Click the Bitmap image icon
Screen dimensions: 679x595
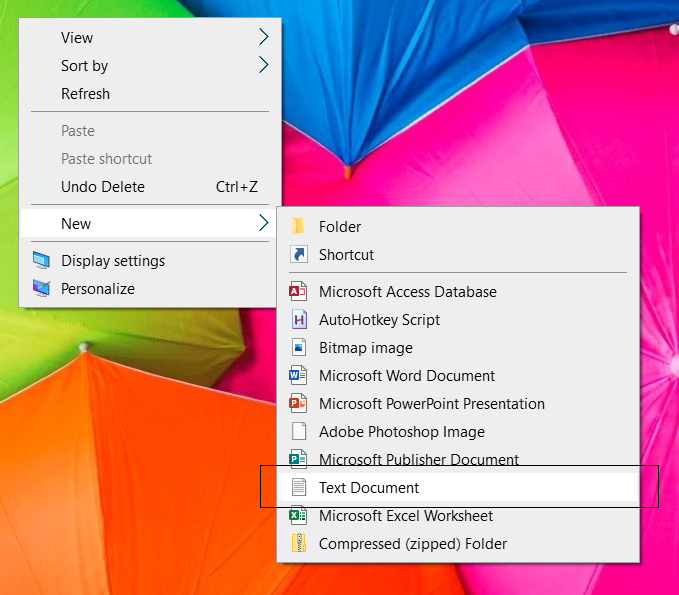(x=299, y=348)
